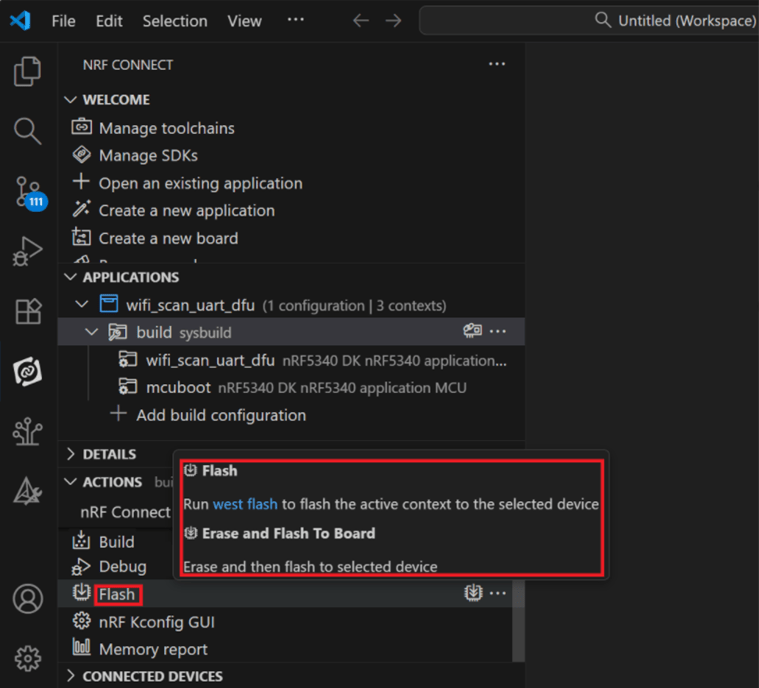
Task: Click Manage SDKs
Action: point(148,155)
